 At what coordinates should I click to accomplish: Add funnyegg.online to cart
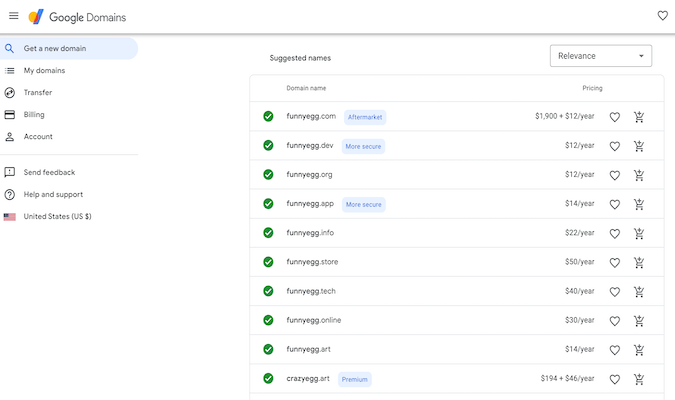click(639, 321)
